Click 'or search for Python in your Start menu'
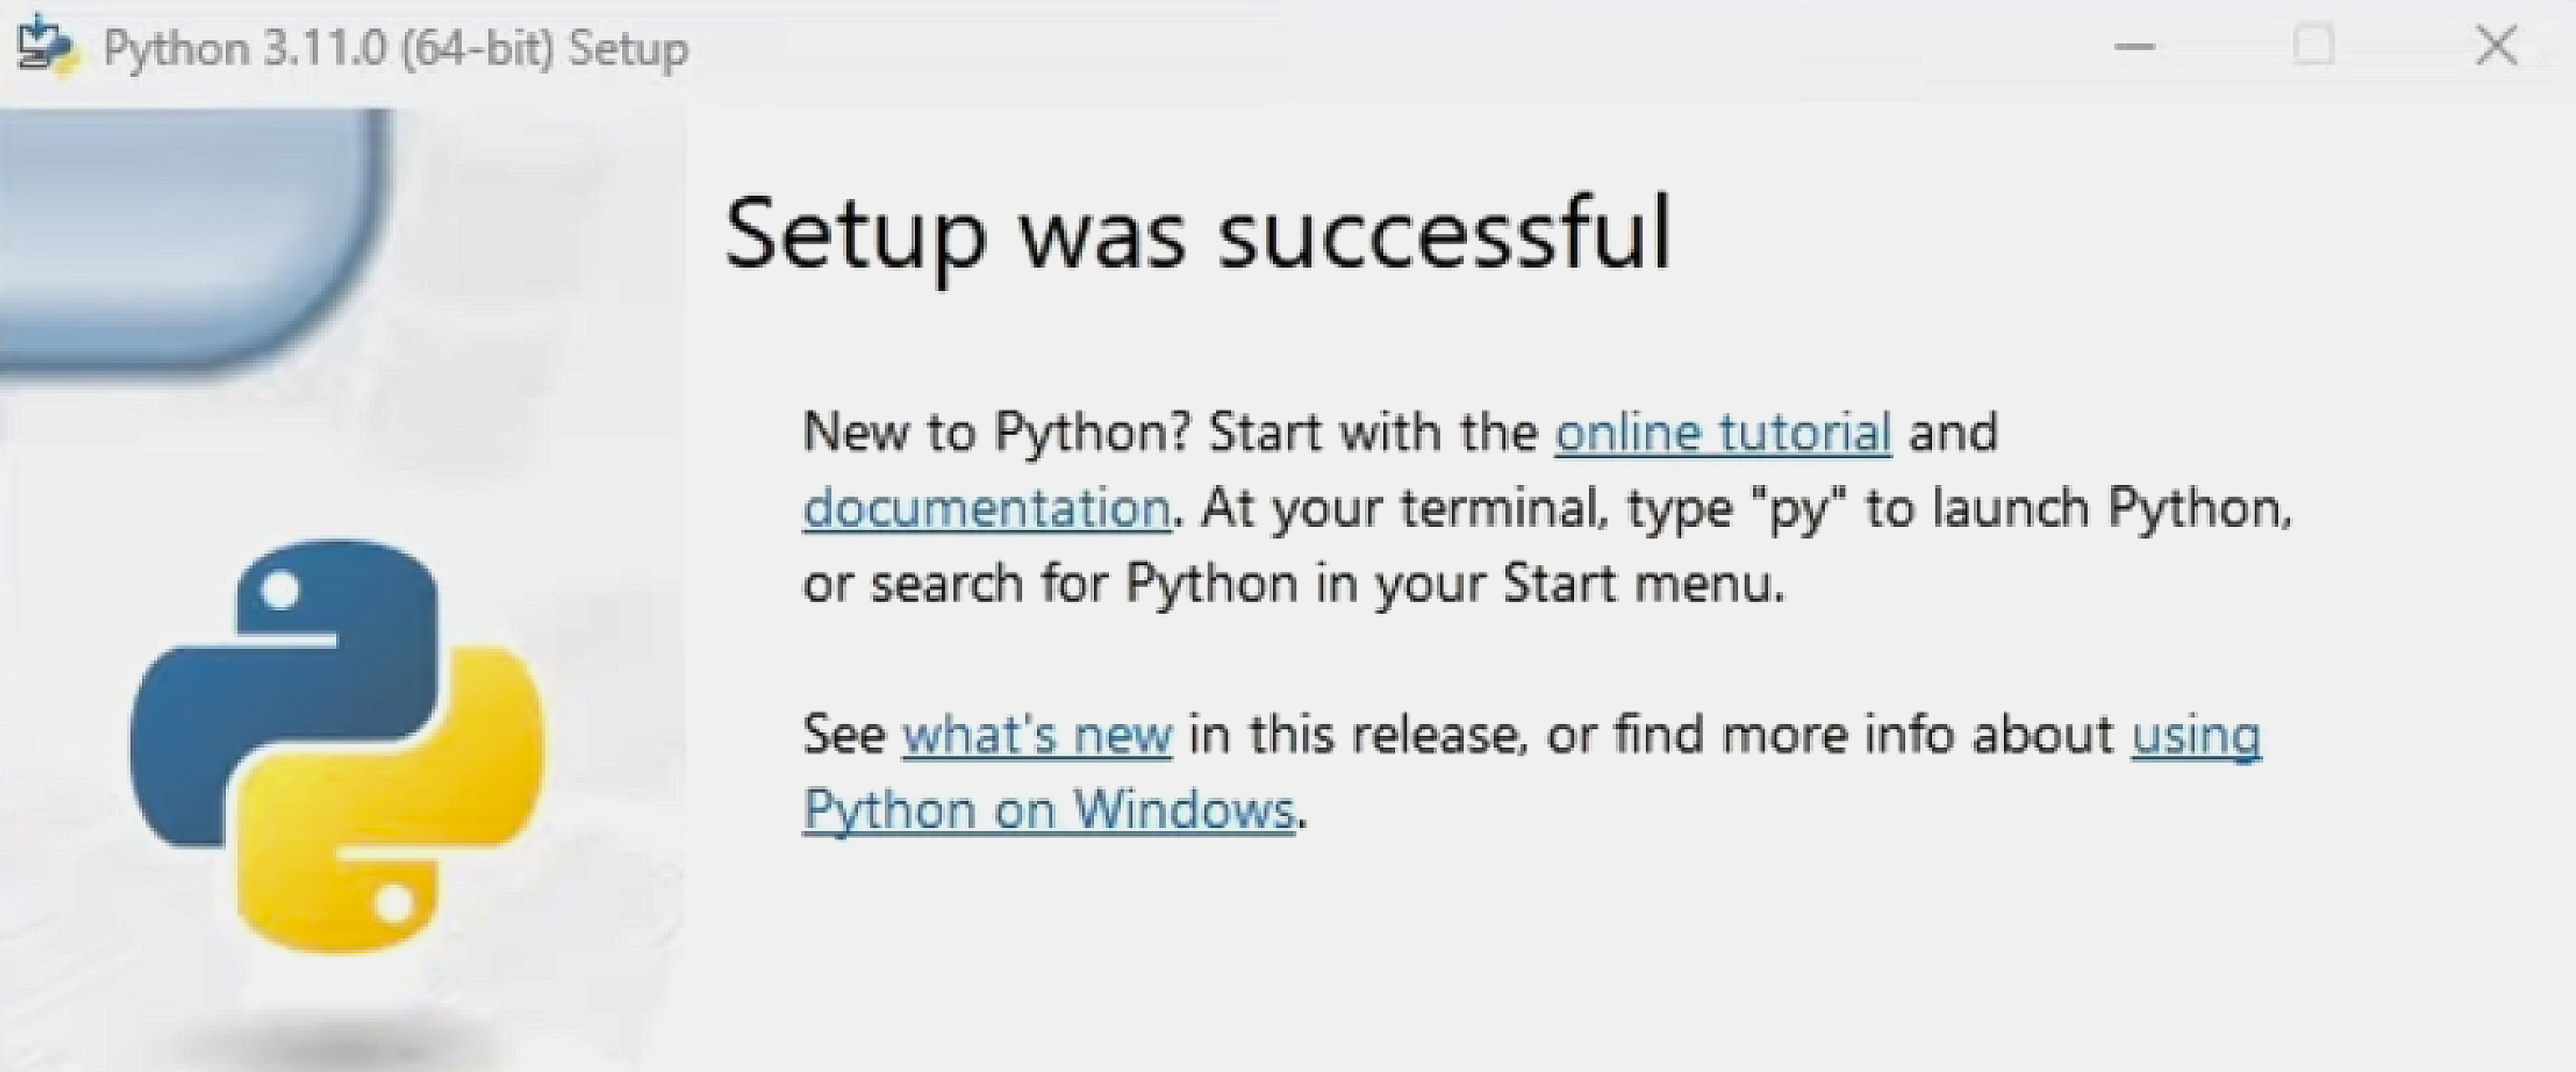The height and width of the screenshot is (1072, 2576). [x=1293, y=584]
